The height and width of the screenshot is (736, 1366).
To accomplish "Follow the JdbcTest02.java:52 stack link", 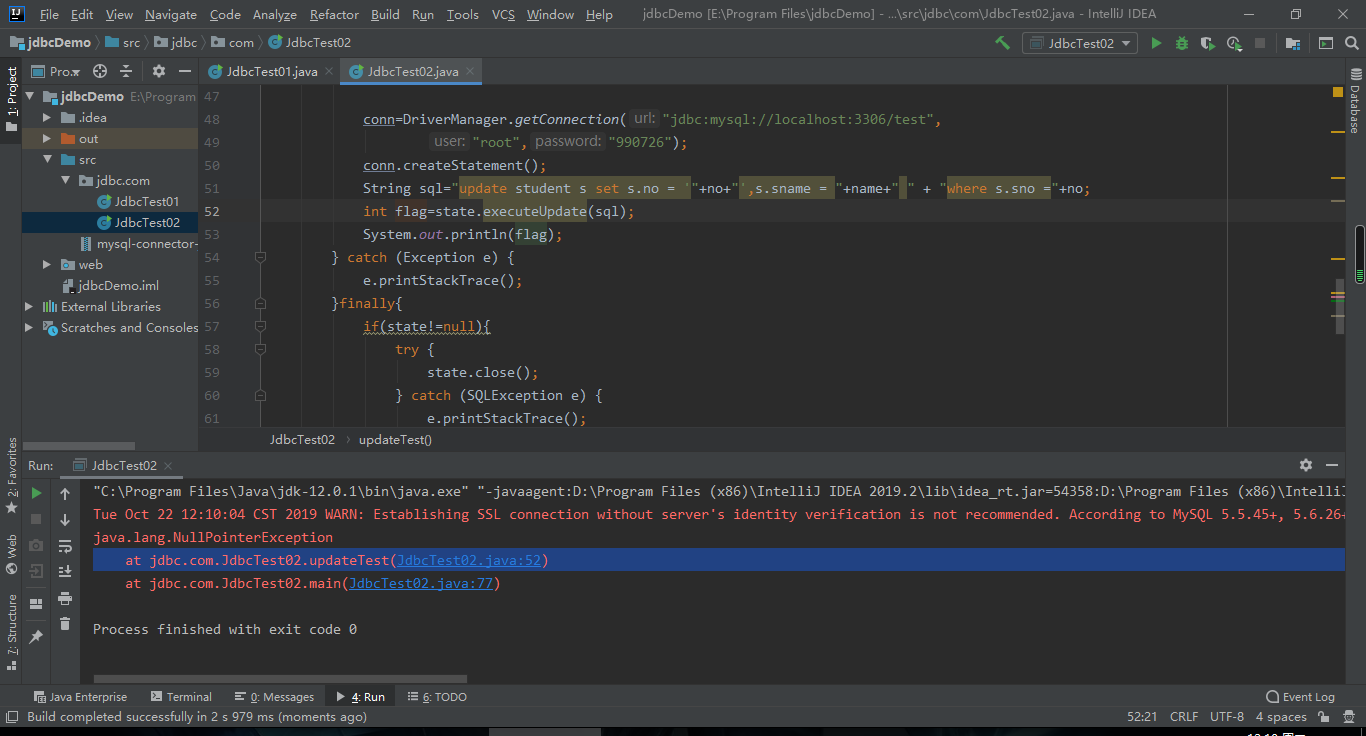I will coord(470,561).
